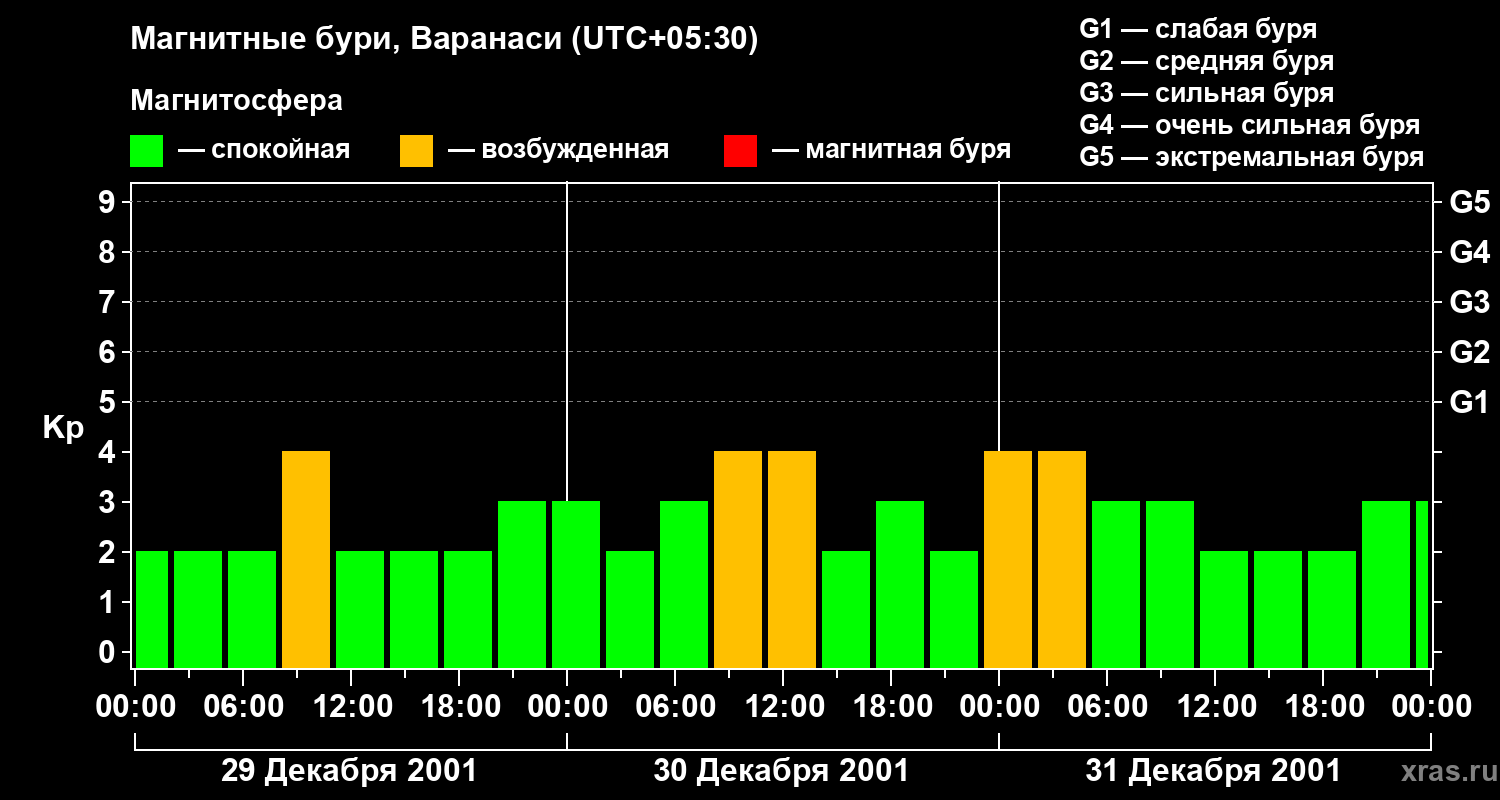Click the green bar around 06:00 on 30 December

(684, 585)
